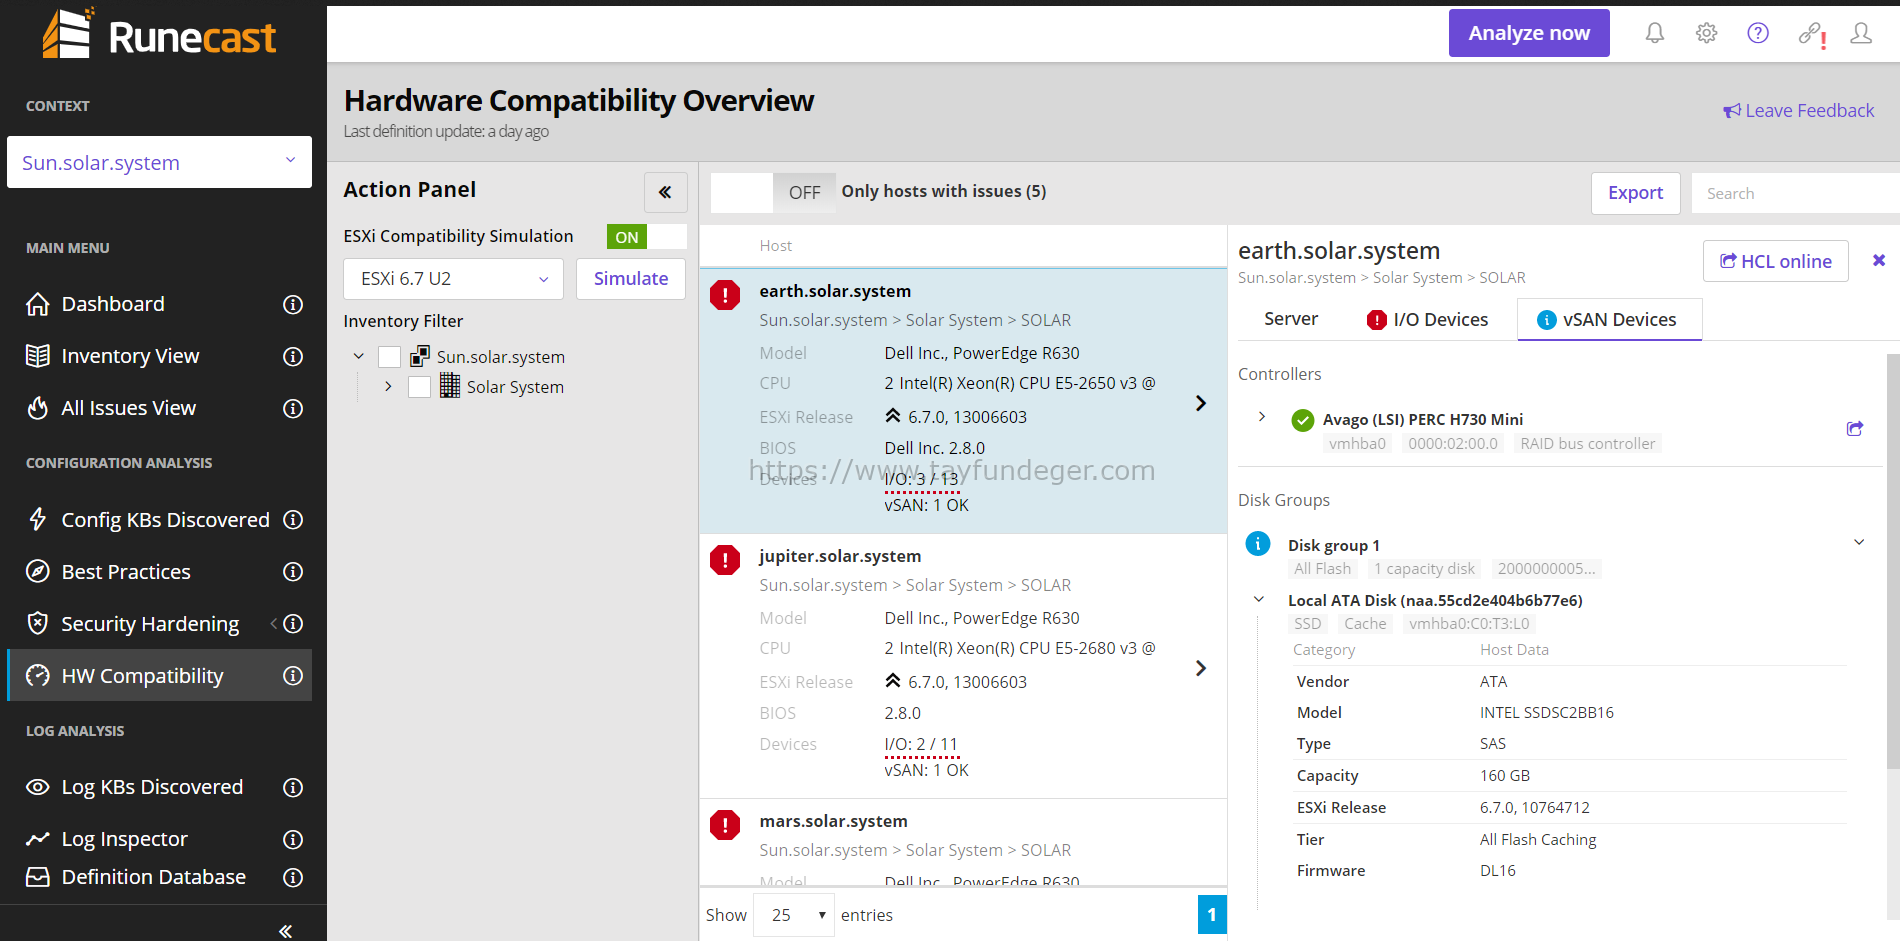
Task: Expand Security Hardening submenu arrow
Action: click(x=273, y=623)
